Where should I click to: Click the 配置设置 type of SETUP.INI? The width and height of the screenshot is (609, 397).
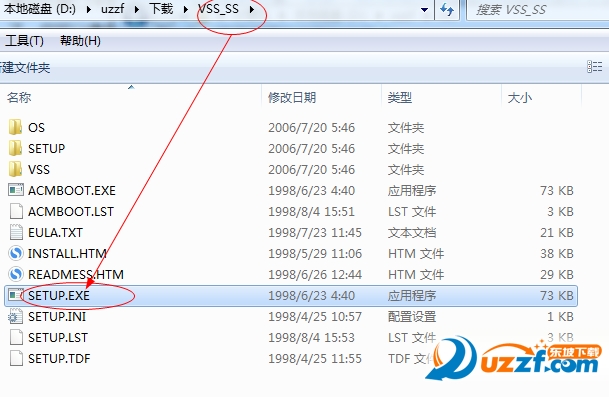(412, 316)
